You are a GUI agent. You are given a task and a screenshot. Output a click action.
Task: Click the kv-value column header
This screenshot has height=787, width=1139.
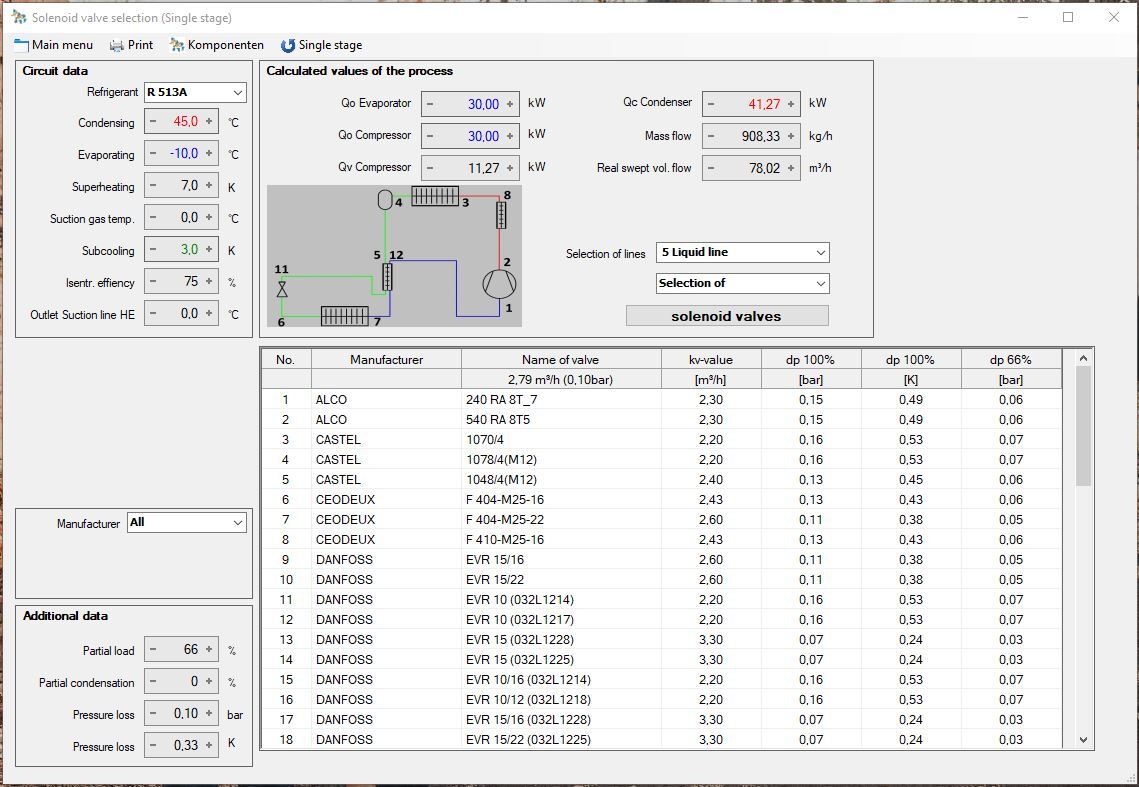[711, 360]
